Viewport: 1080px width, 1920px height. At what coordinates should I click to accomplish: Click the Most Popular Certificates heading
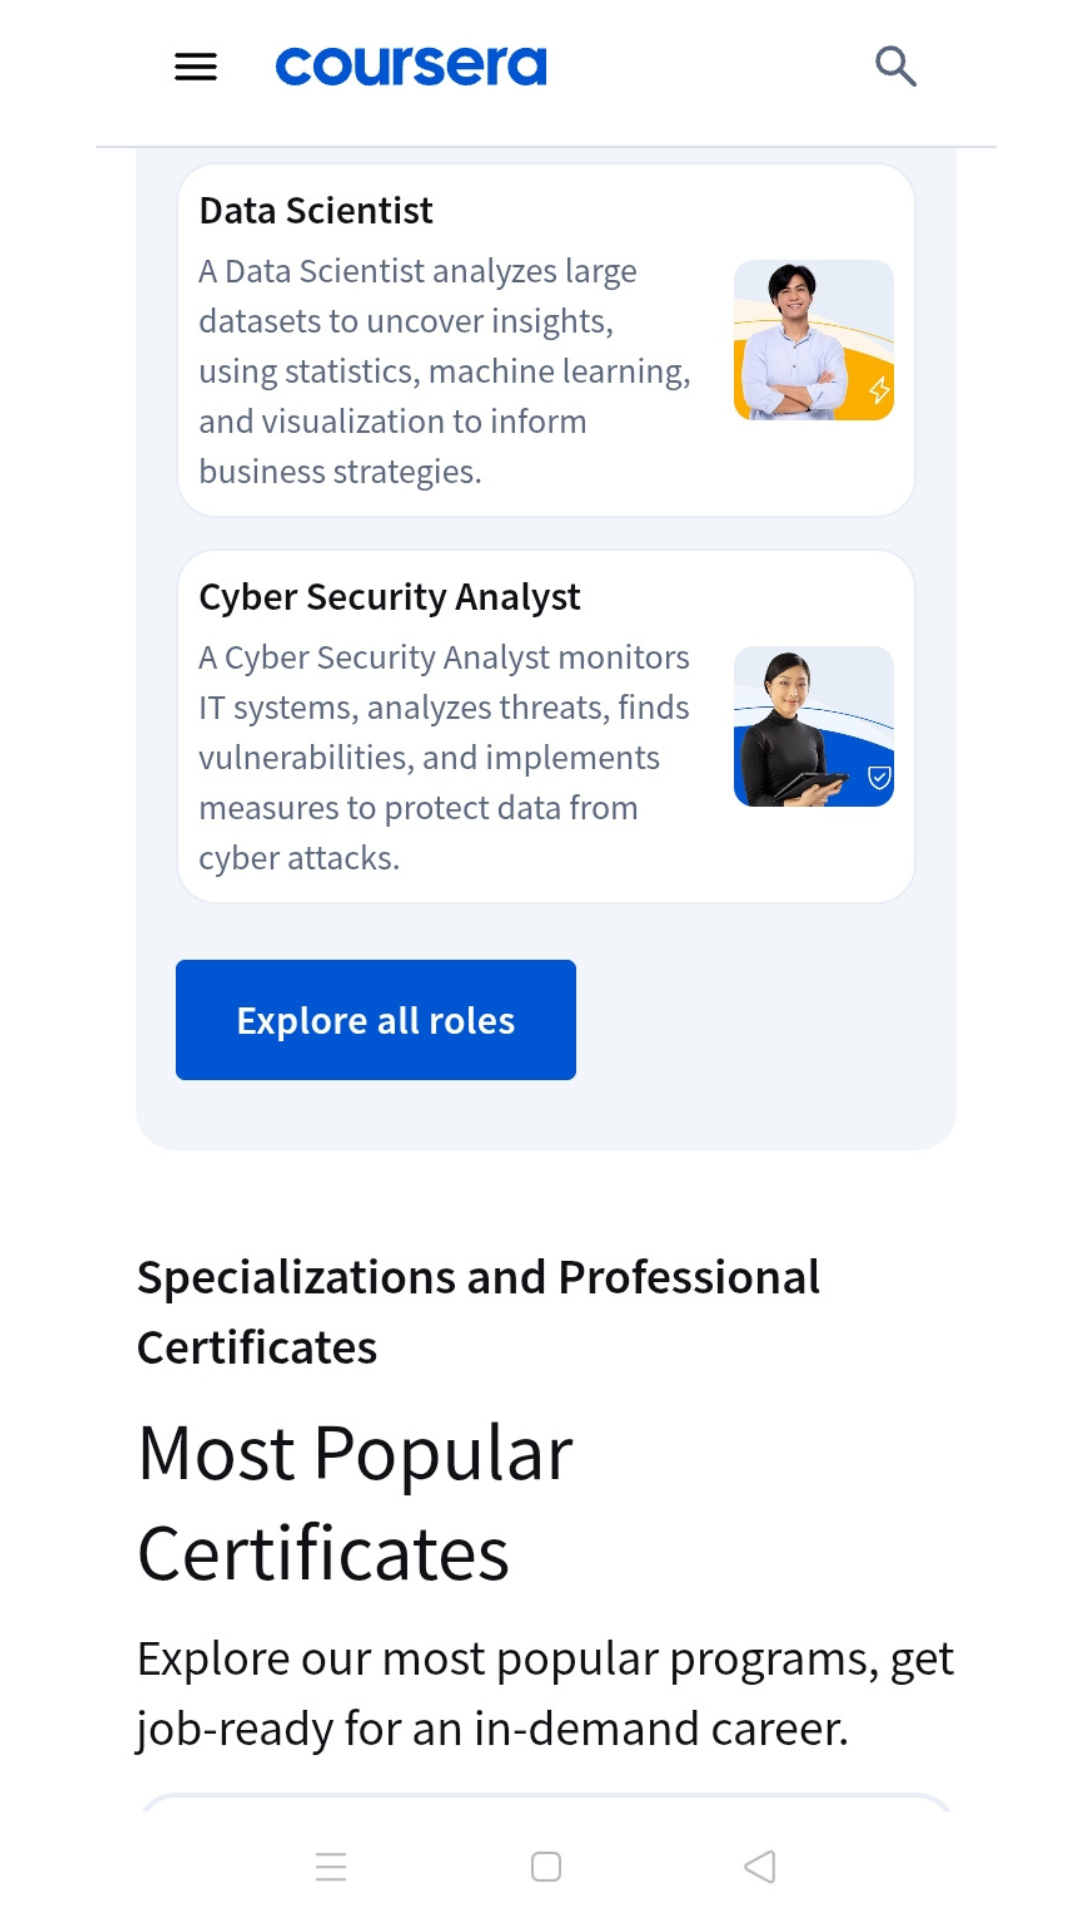[x=354, y=1500]
